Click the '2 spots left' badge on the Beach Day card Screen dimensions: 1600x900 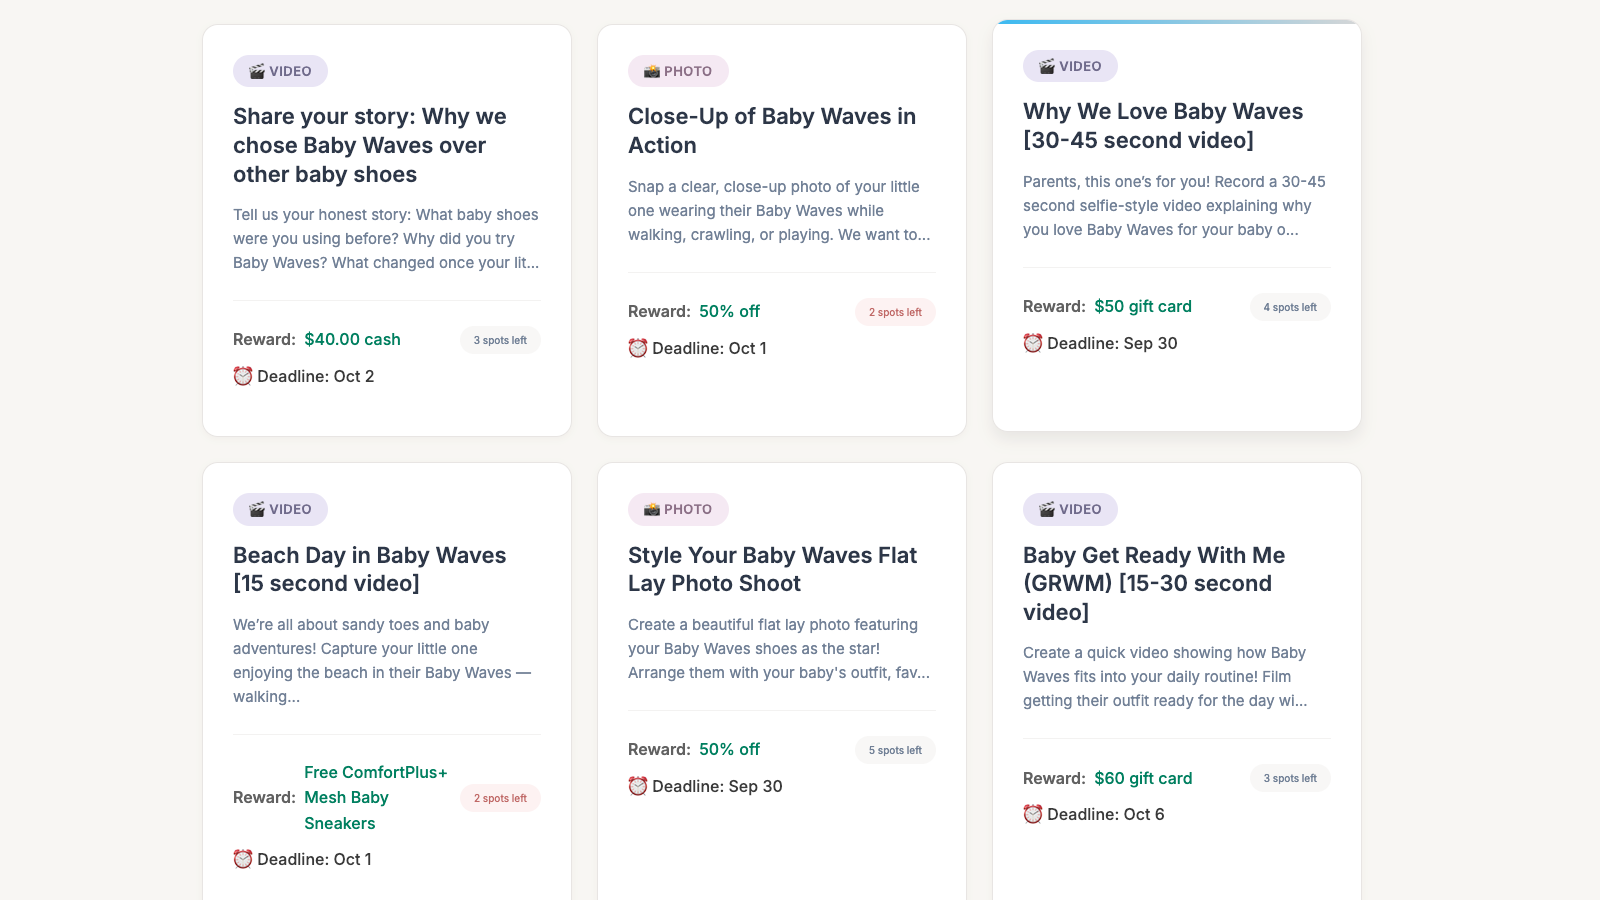pos(500,798)
